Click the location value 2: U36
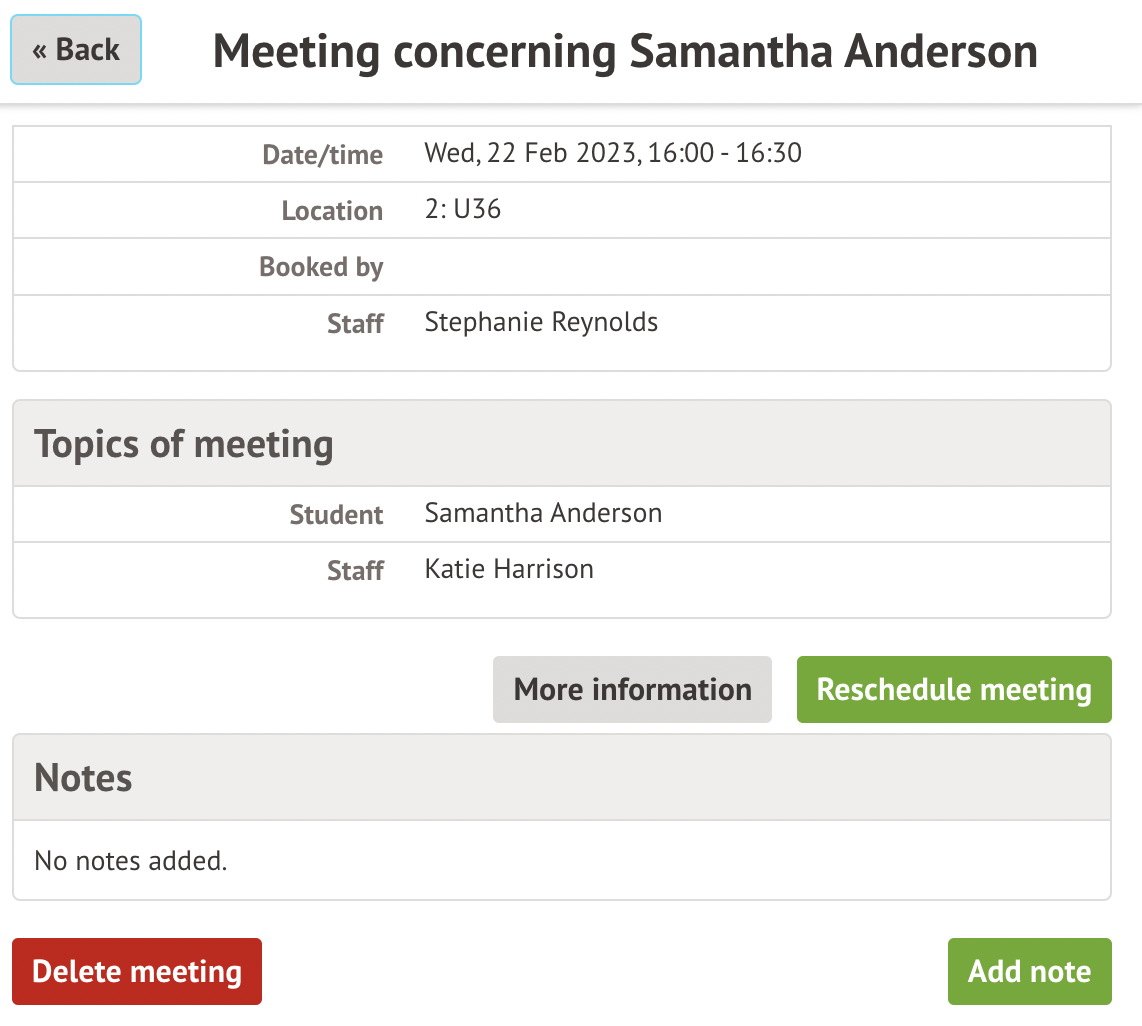This screenshot has width=1142, height=1026. pyautogui.click(x=463, y=210)
